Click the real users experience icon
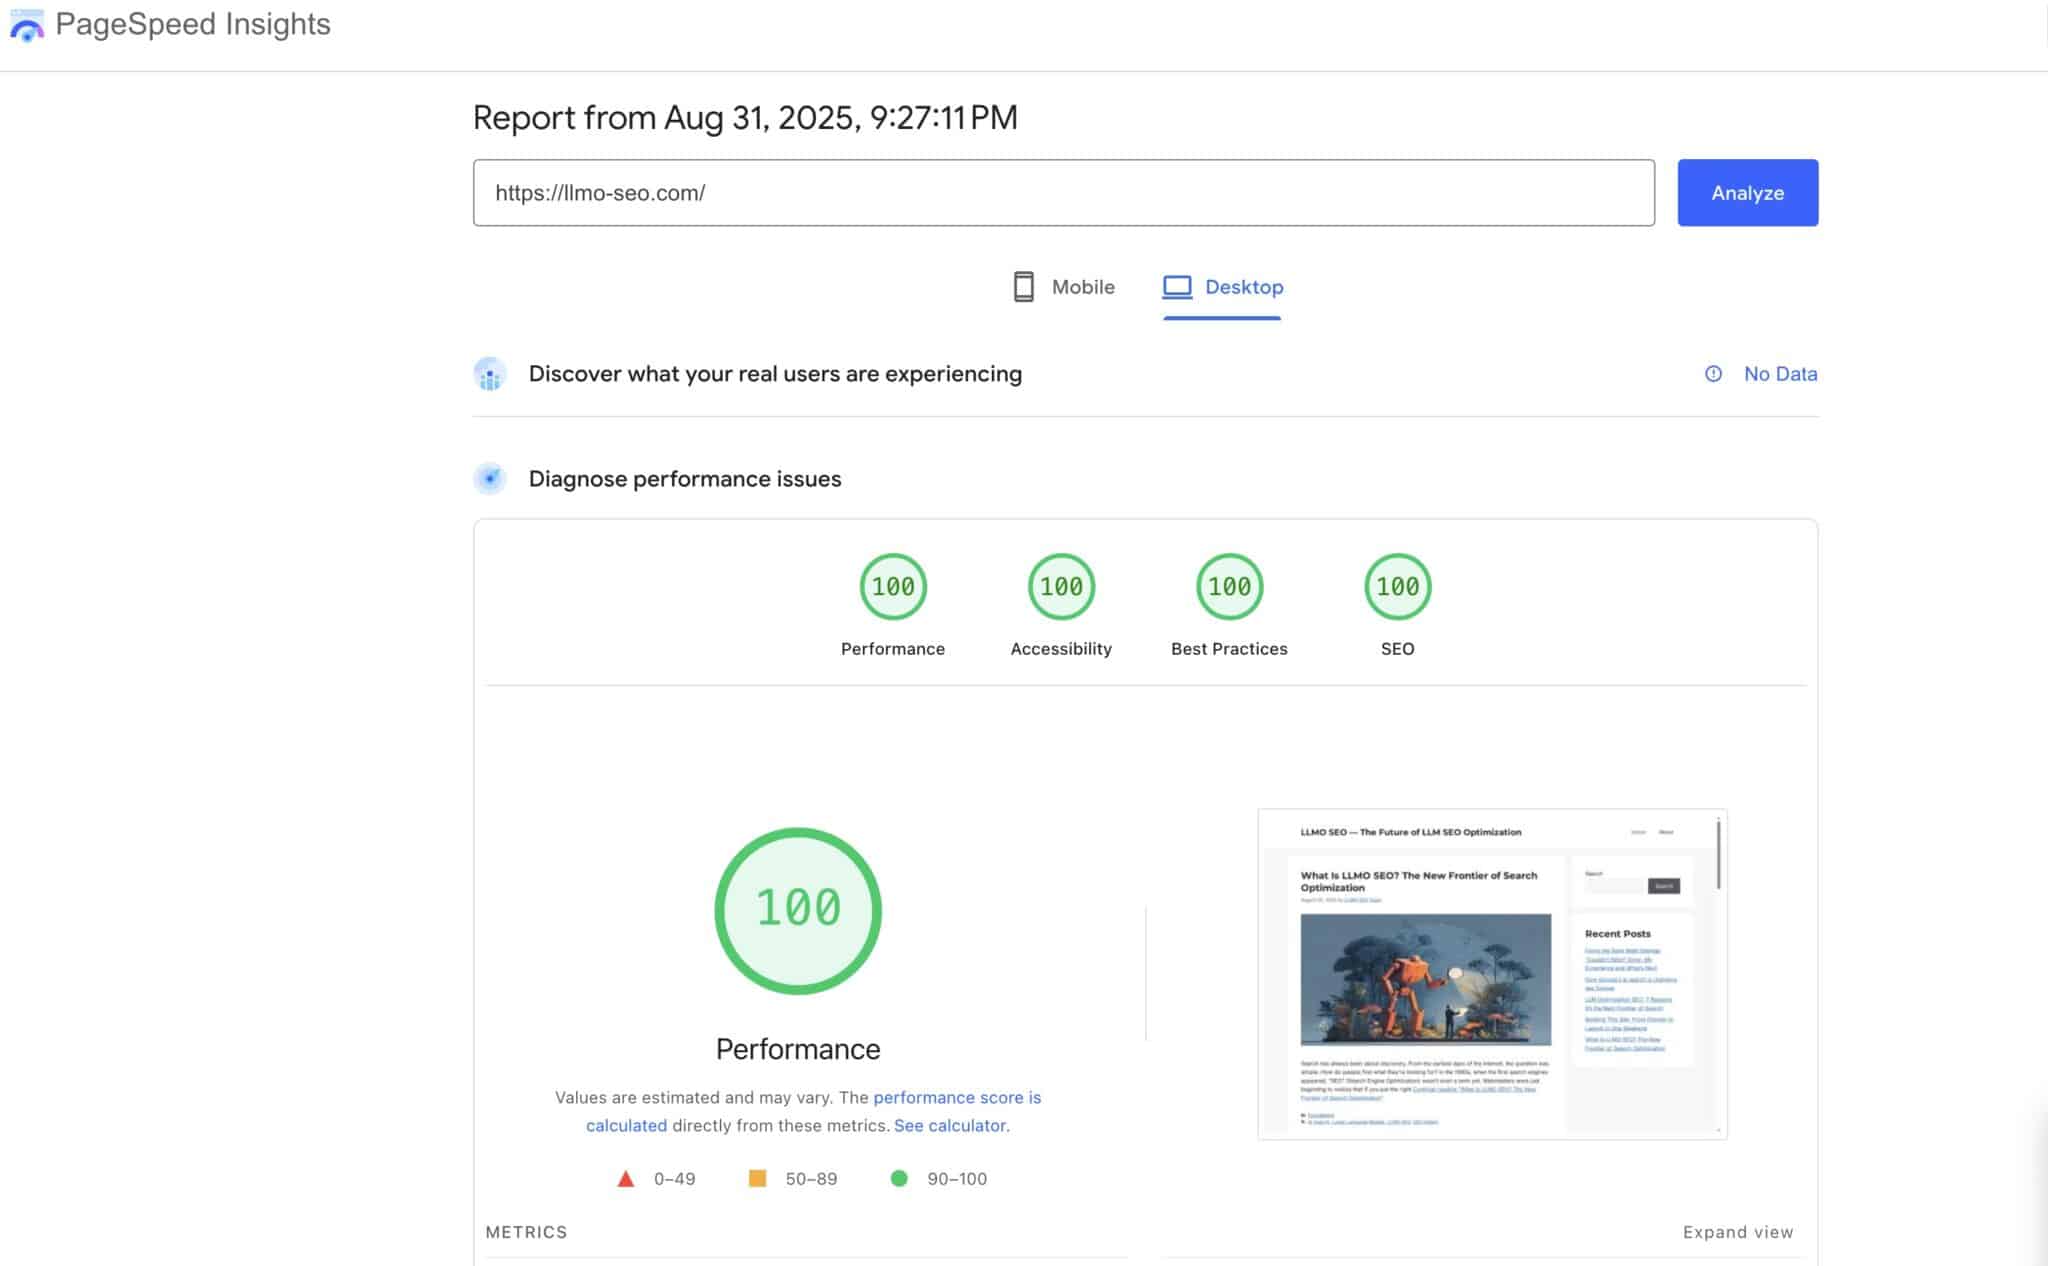This screenshot has height=1266, width=2048. pos(490,374)
